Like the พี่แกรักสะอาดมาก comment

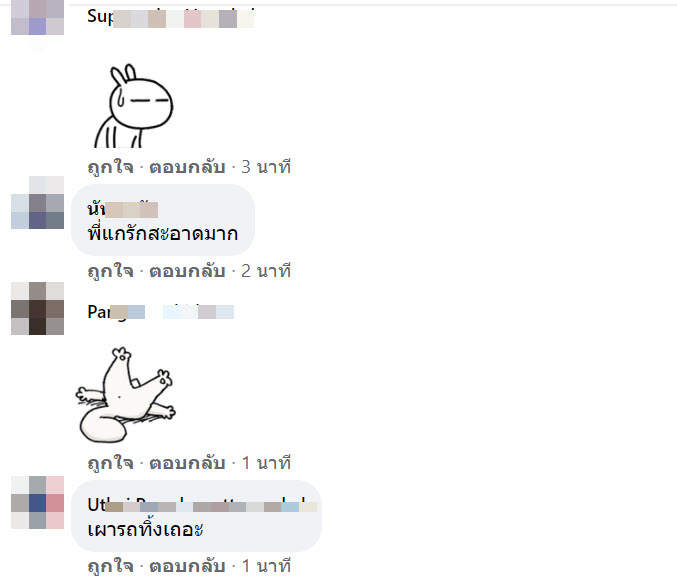(x=111, y=271)
